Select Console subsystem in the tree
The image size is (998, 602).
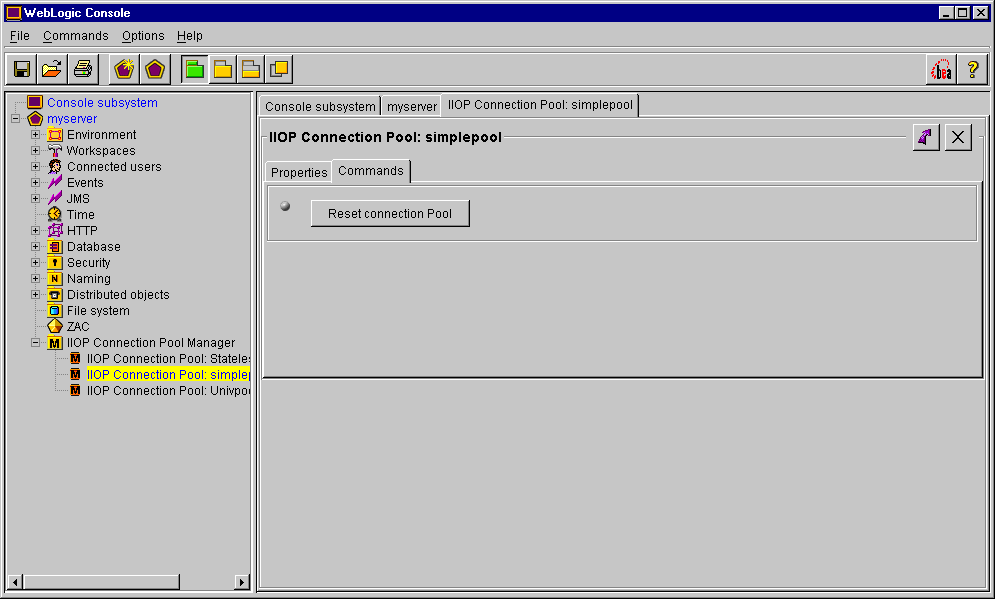[x=102, y=102]
